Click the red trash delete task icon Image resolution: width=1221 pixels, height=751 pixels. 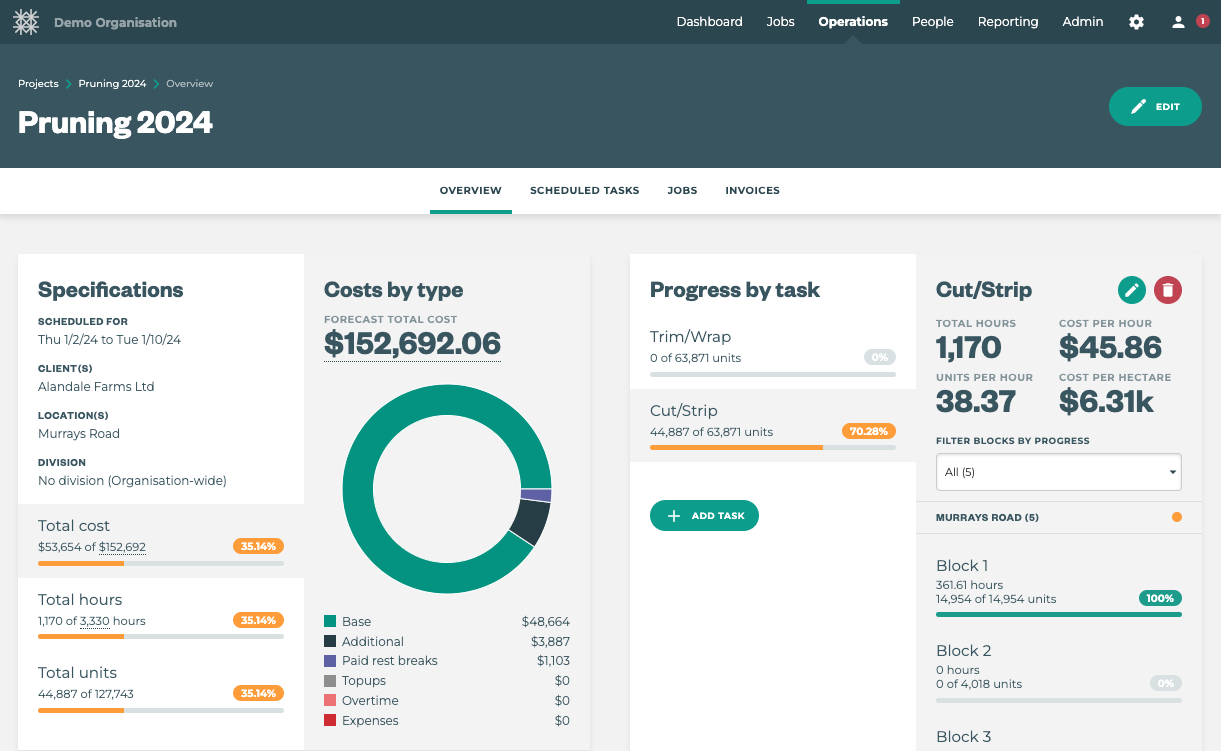[1168, 290]
